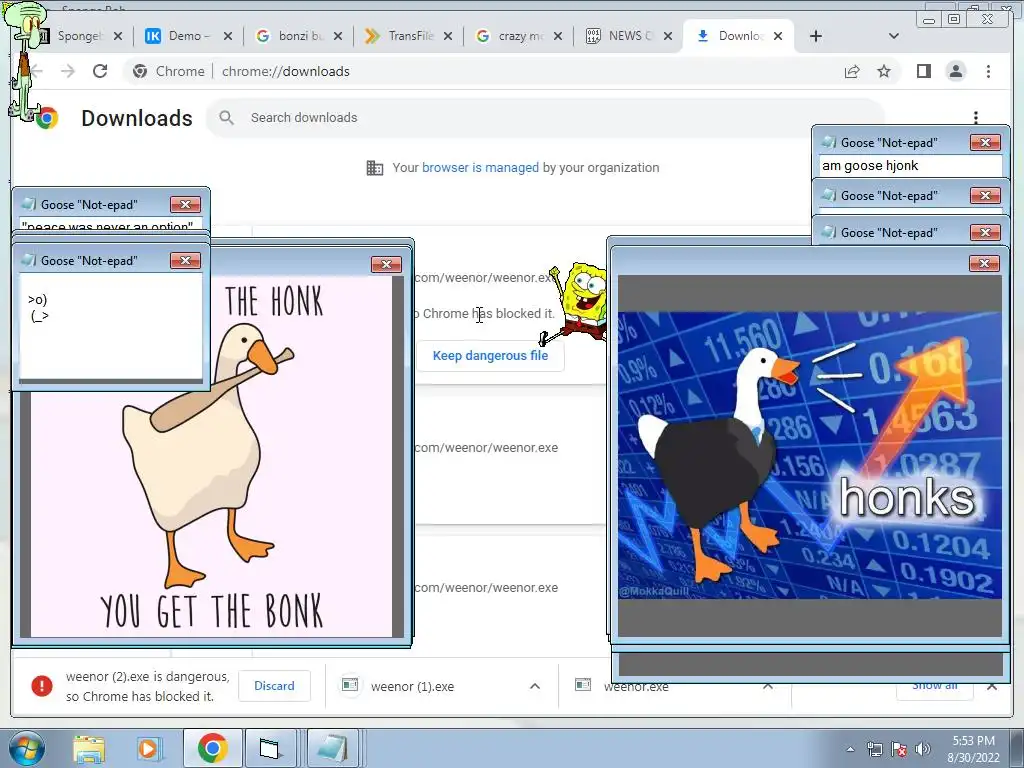The height and width of the screenshot is (768, 1024).
Task: Open weenor (1).exe from the download shelf
Action: click(412, 686)
